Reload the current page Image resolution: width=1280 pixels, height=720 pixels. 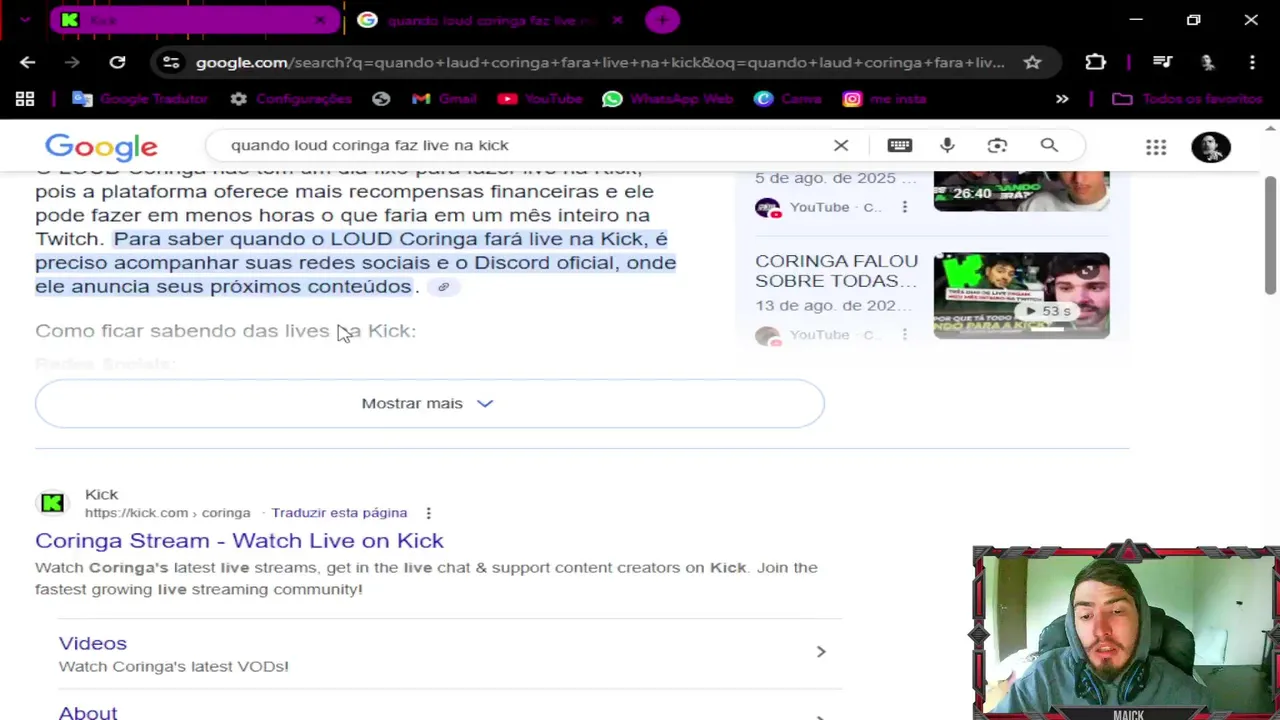pyautogui.click(x=117, y=62)
